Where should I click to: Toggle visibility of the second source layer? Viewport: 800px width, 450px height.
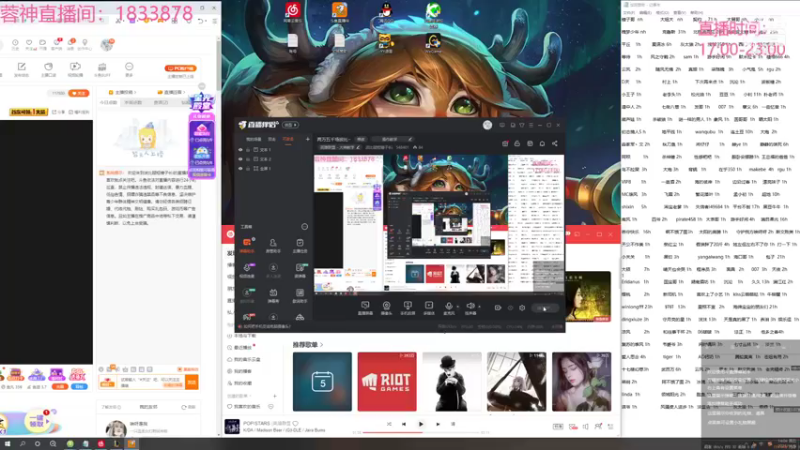240,159
